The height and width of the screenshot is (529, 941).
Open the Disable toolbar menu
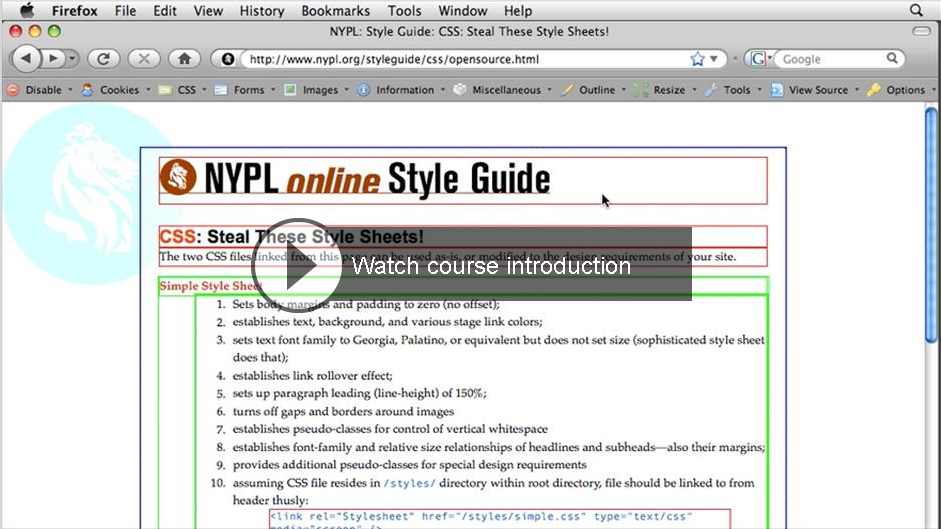49,90
